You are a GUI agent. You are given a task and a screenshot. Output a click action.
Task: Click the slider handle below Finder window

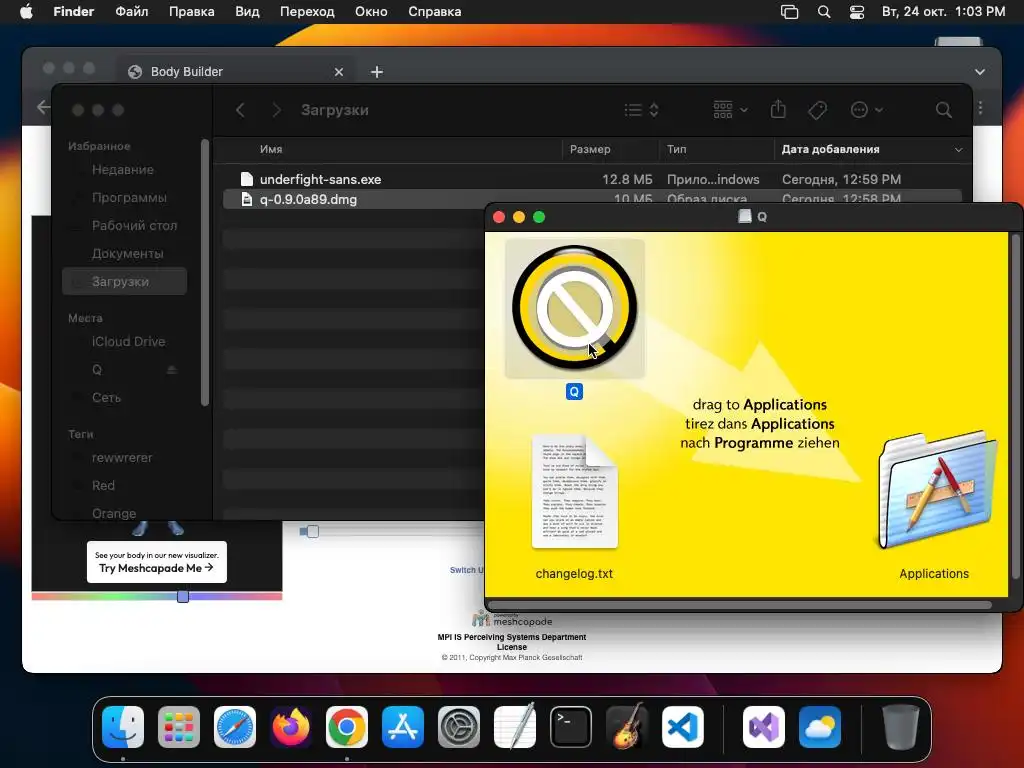313,532
